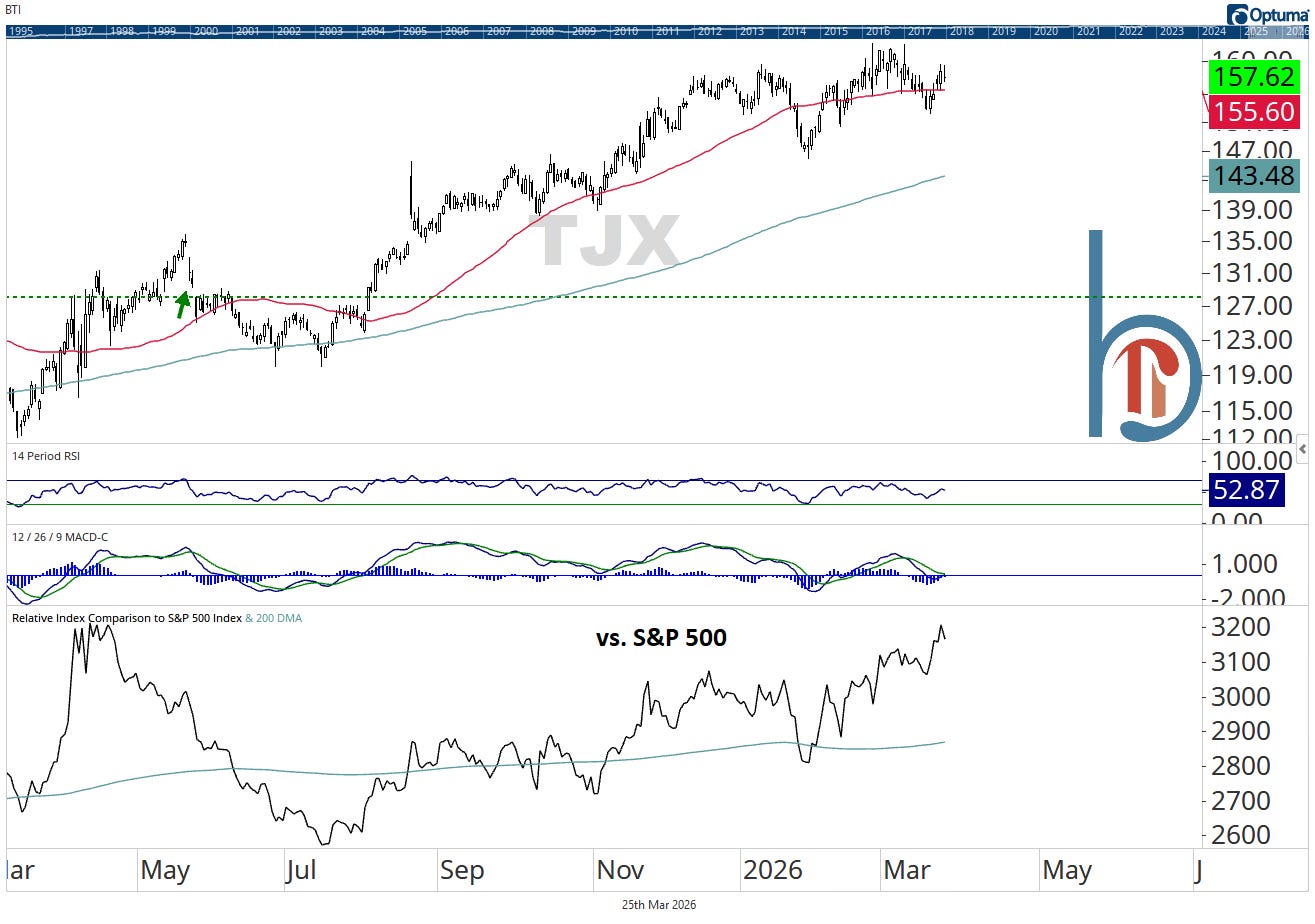Jump to 2012 on the year timeline
The width and height of the screenshot is (1315, 924).
click(x=710, y=32)
